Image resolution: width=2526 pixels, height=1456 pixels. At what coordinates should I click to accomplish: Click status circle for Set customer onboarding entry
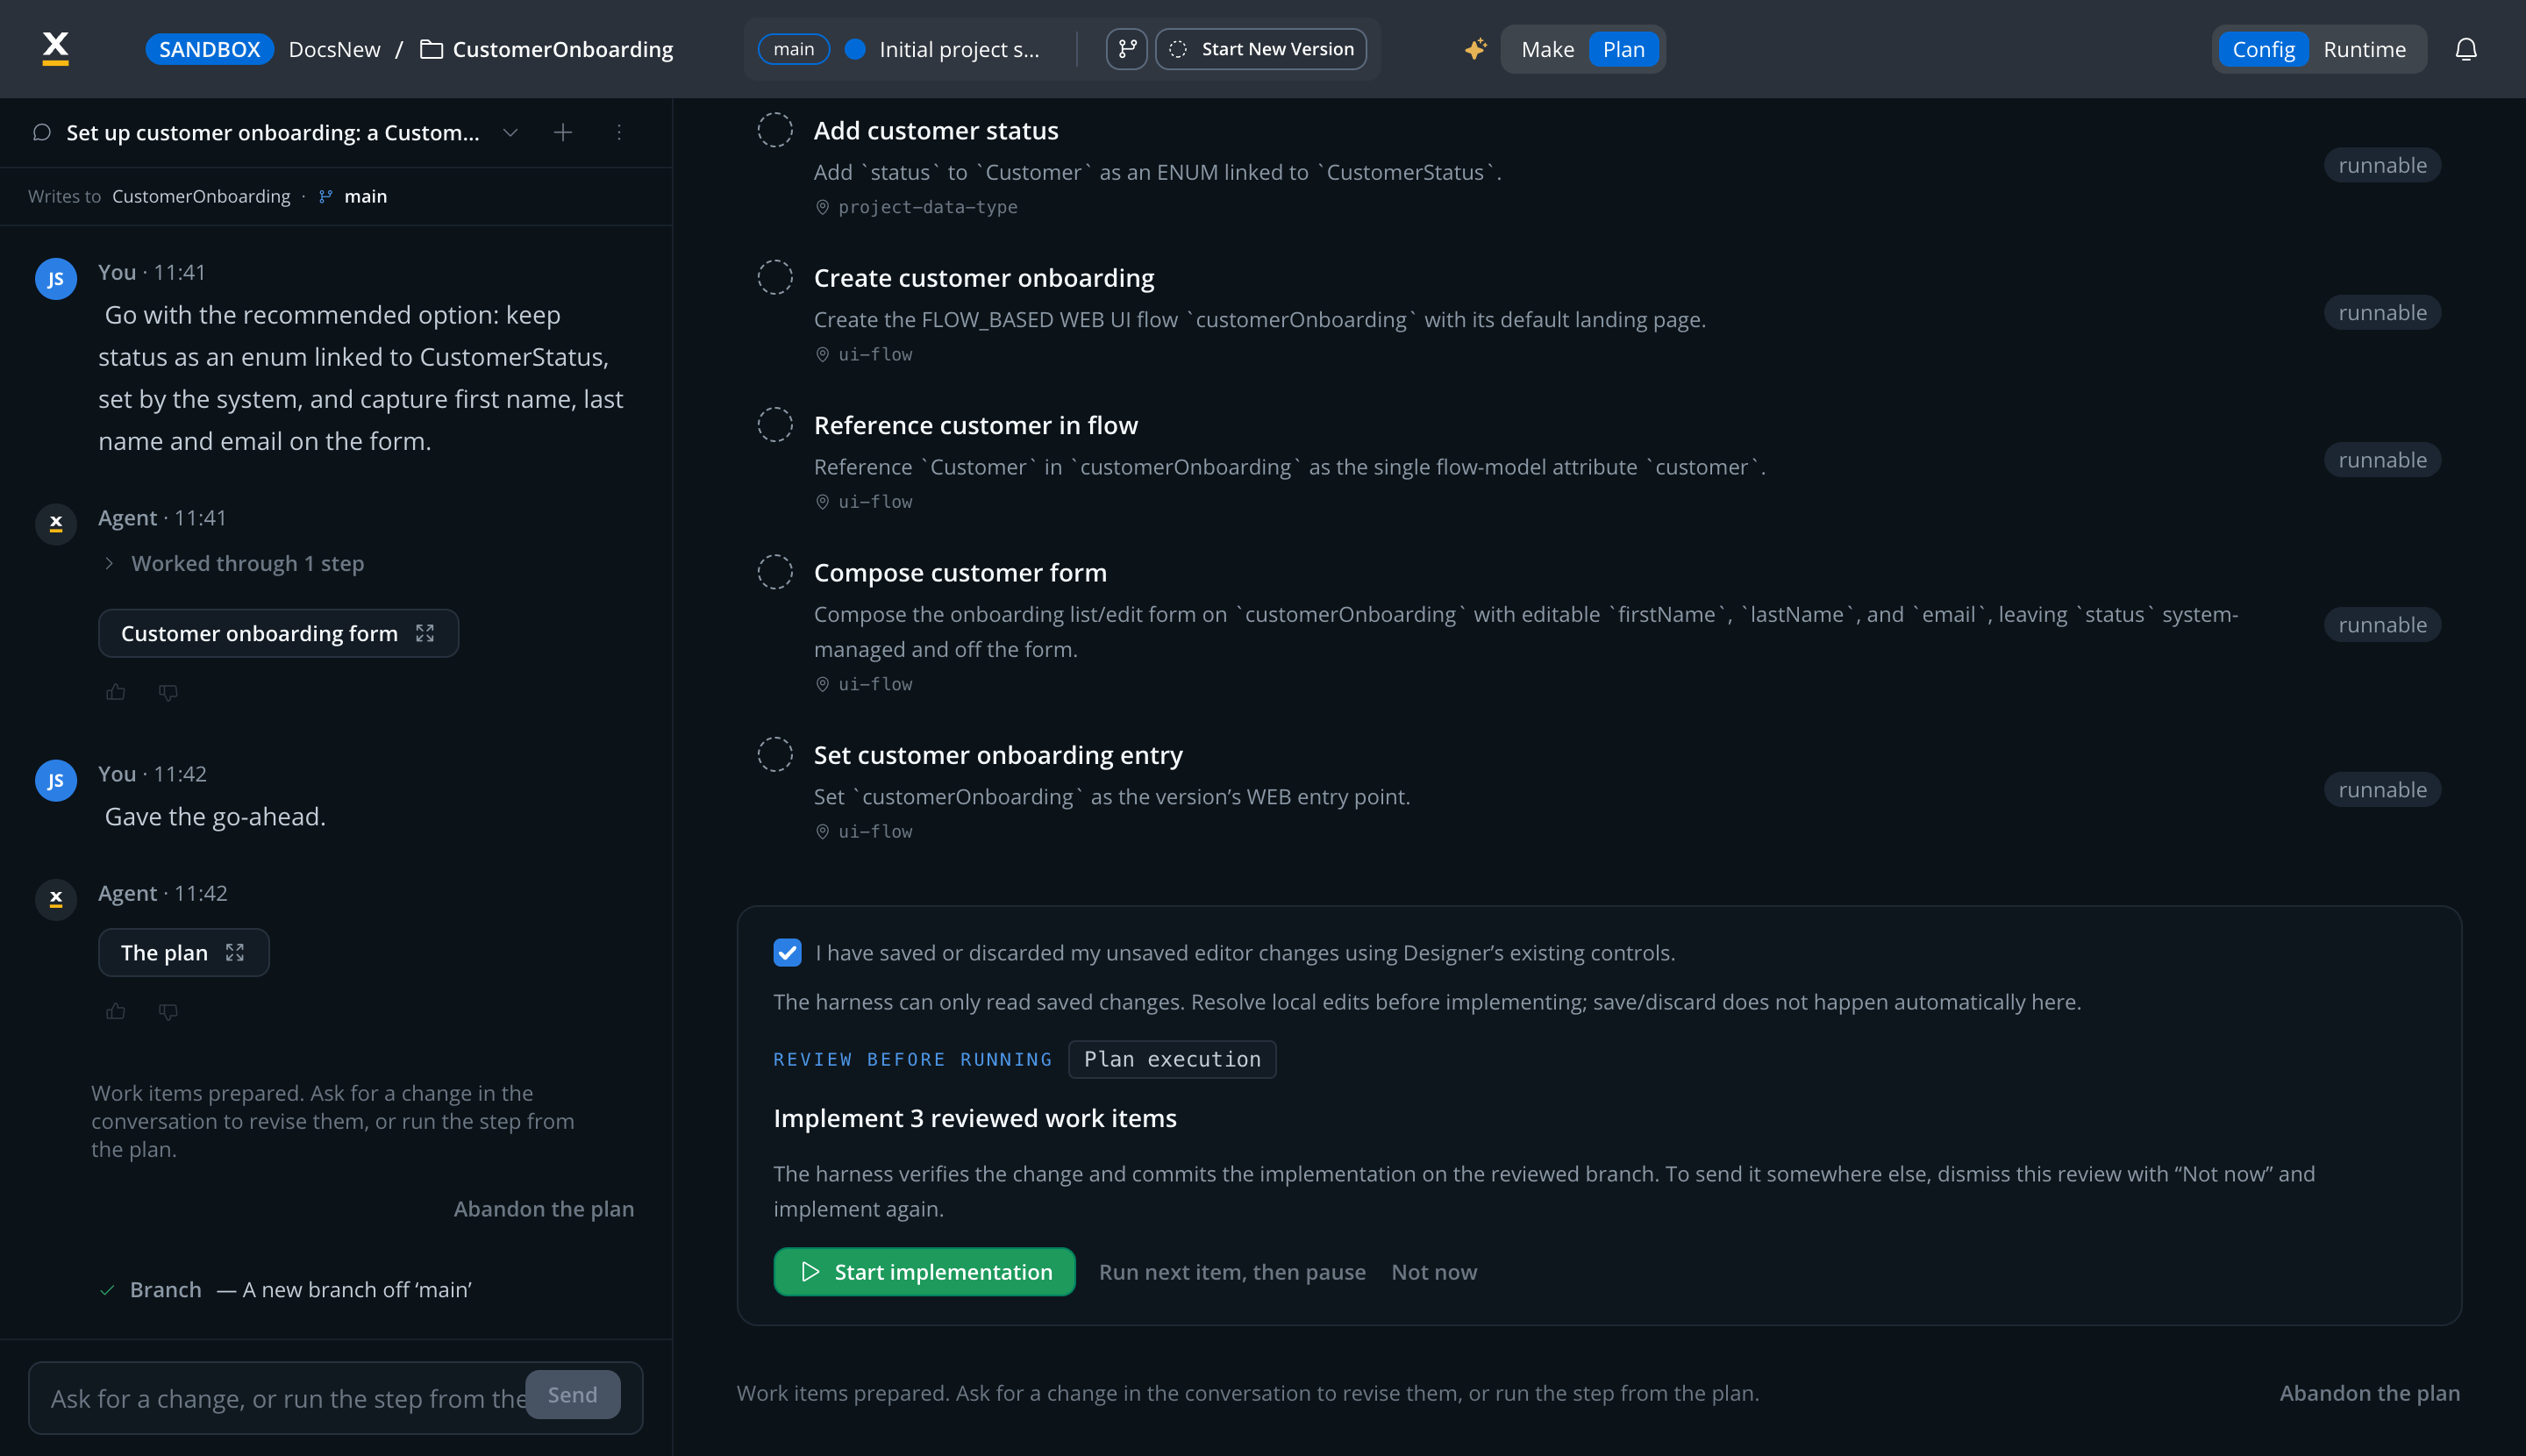(x=775, y=754)
